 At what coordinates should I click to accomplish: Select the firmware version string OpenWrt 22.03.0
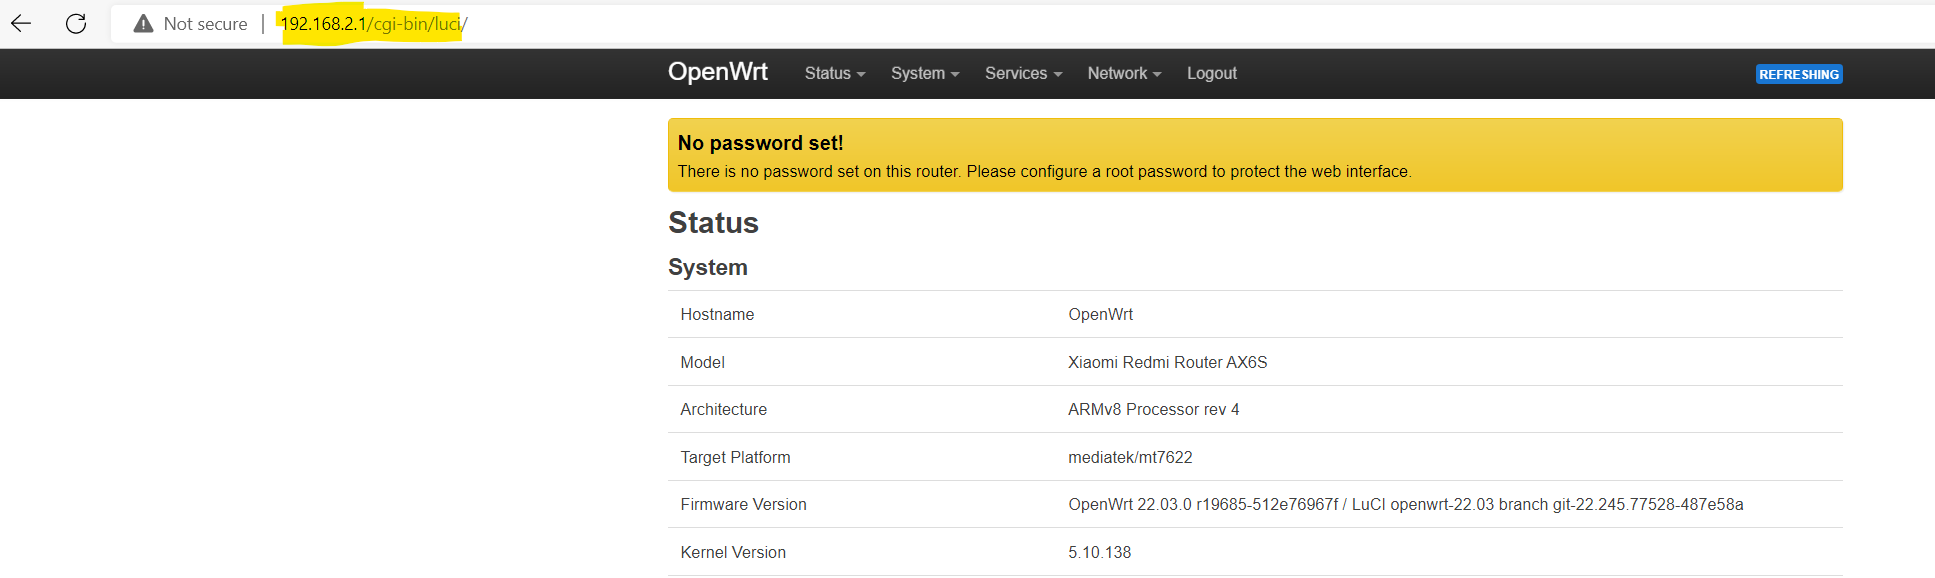(1406, 504)
